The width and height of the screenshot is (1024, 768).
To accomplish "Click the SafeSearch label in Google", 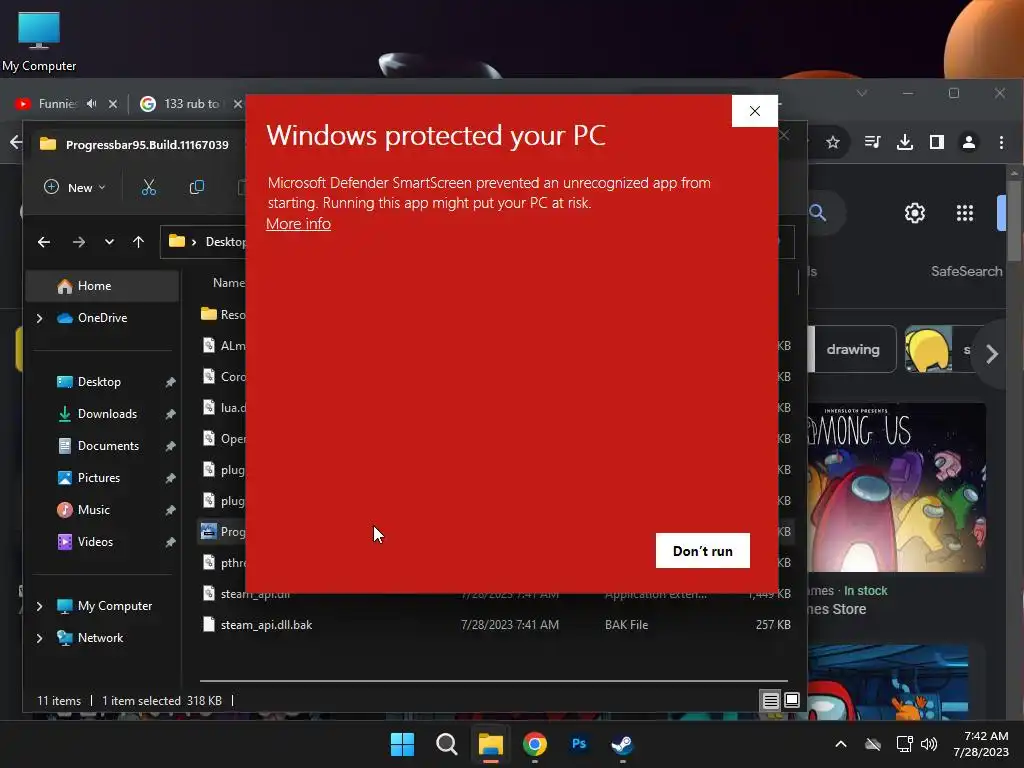I will (x=967, y=271).
